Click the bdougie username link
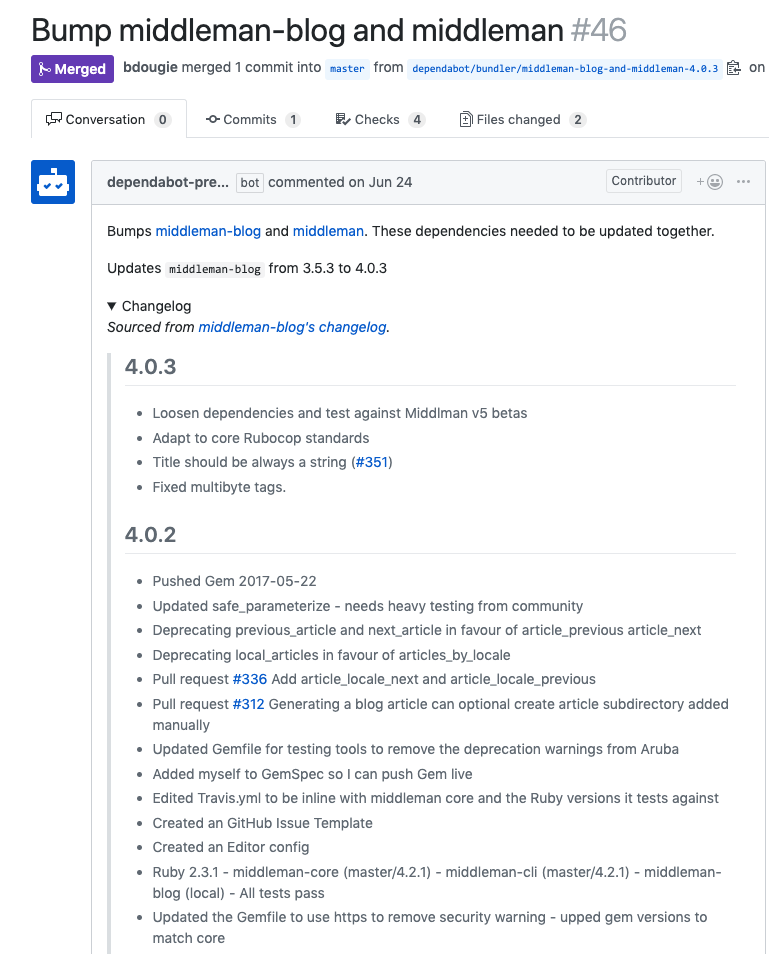The width and height of the screenshot is (769, 954). [x=150, y=68]
